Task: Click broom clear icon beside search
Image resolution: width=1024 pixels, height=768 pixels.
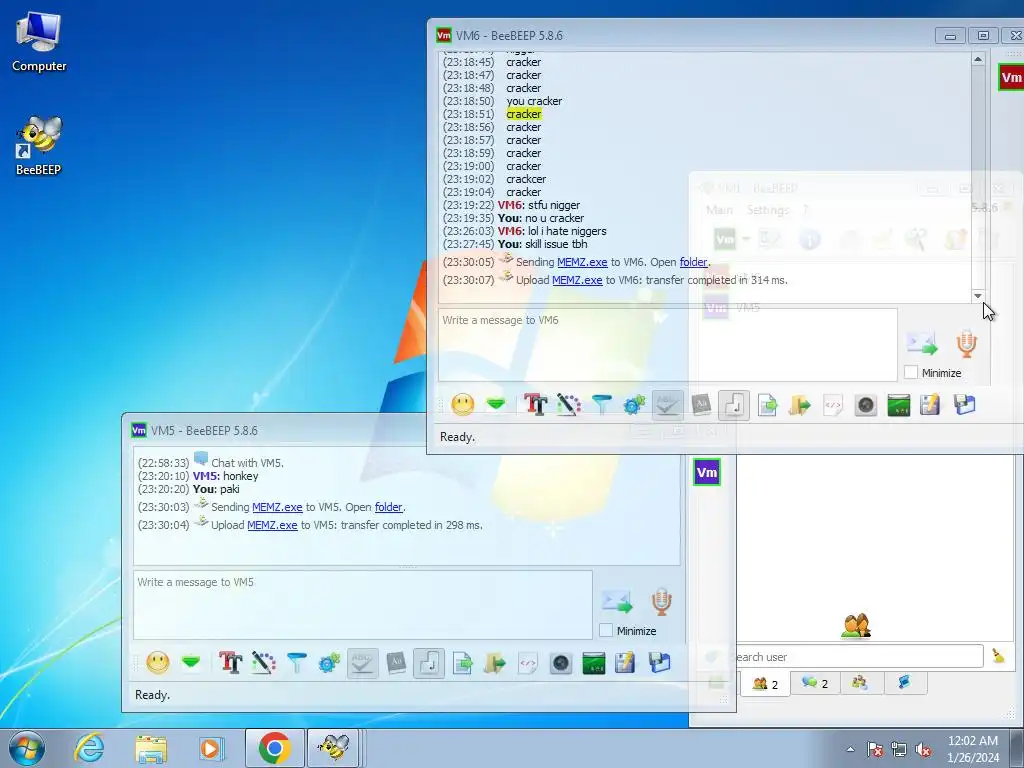Action: click(x=999, y=656)
